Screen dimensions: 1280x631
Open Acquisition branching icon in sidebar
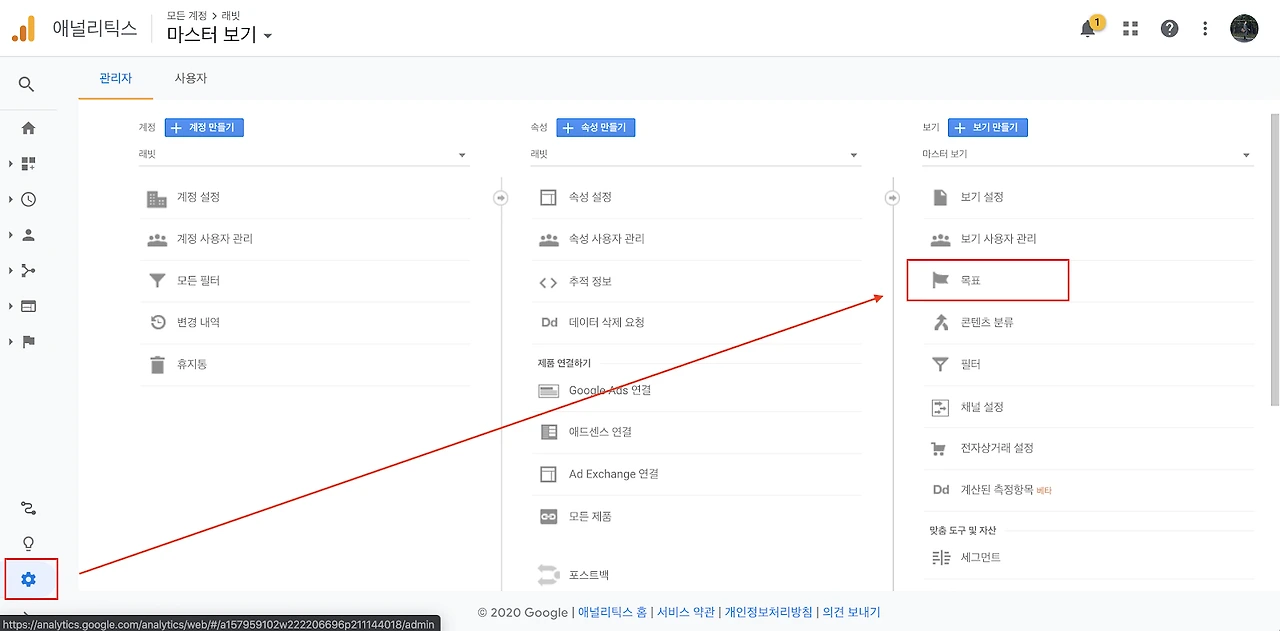(x=28, y=270)
